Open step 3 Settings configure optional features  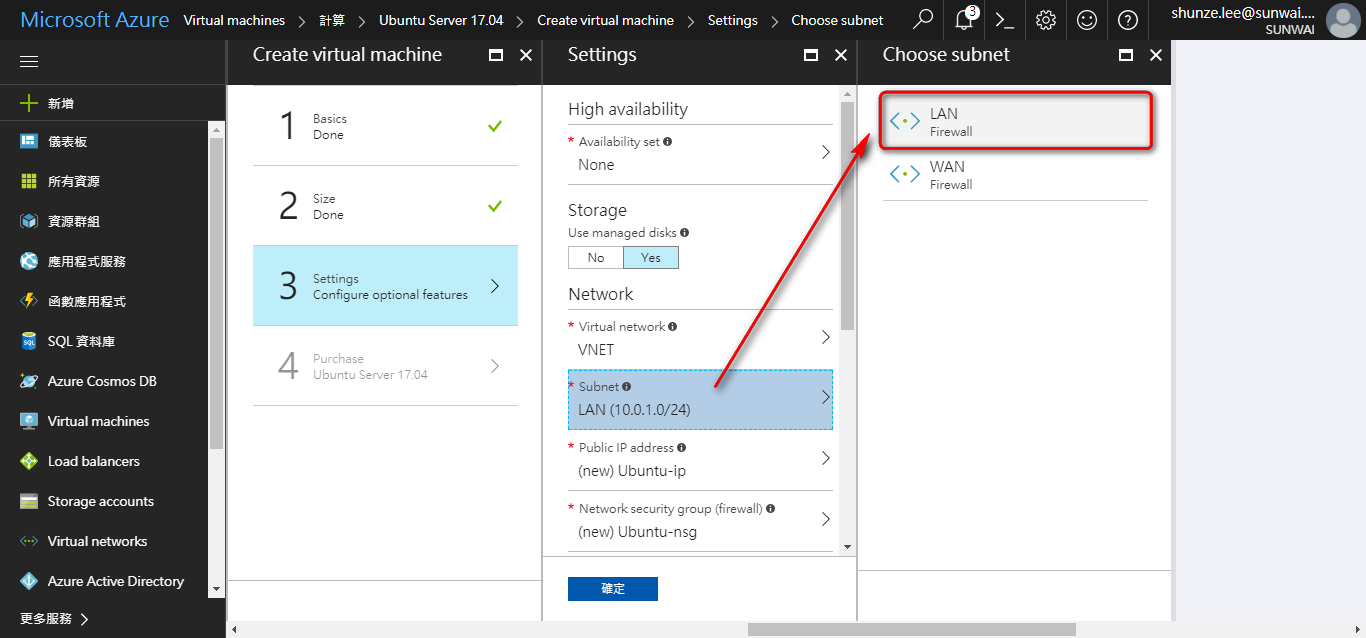(385, 286)
